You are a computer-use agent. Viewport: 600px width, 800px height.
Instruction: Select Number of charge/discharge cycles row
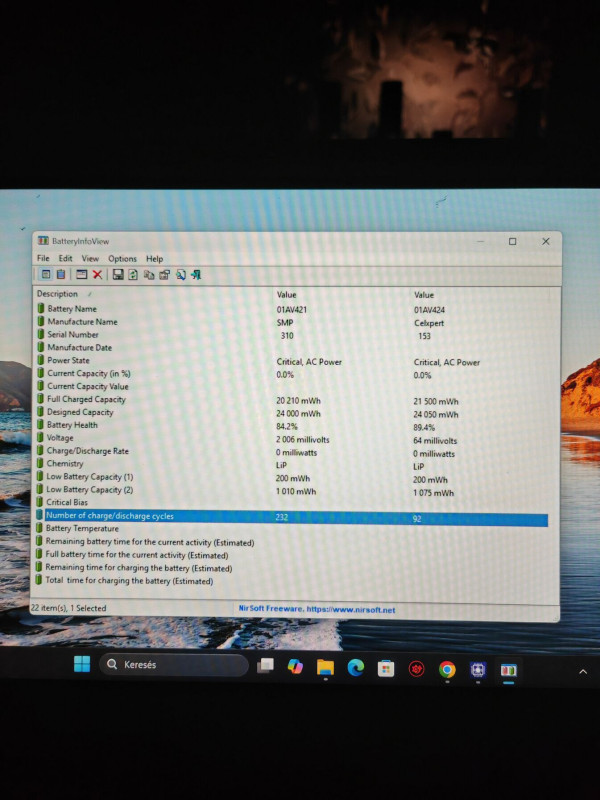[292, 517]
